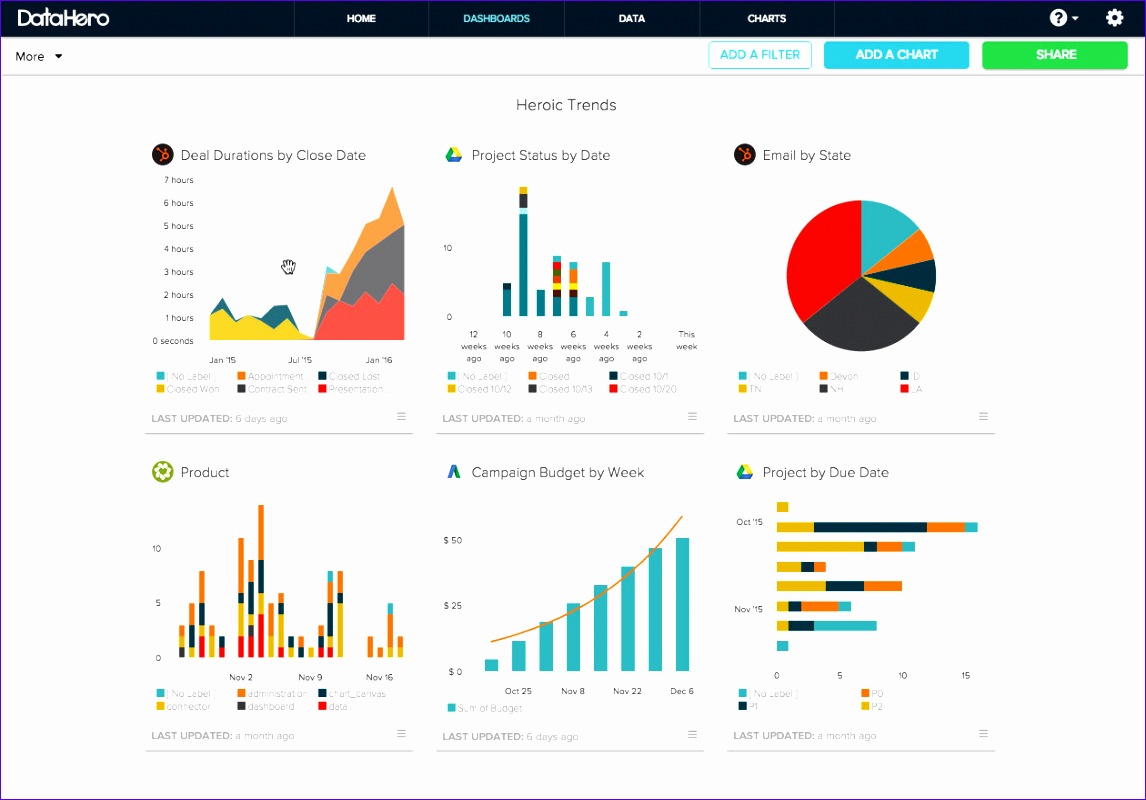The image size is (1146, 800).
Task: Click administration swatch in Product legend
Action: pos(241,693)
